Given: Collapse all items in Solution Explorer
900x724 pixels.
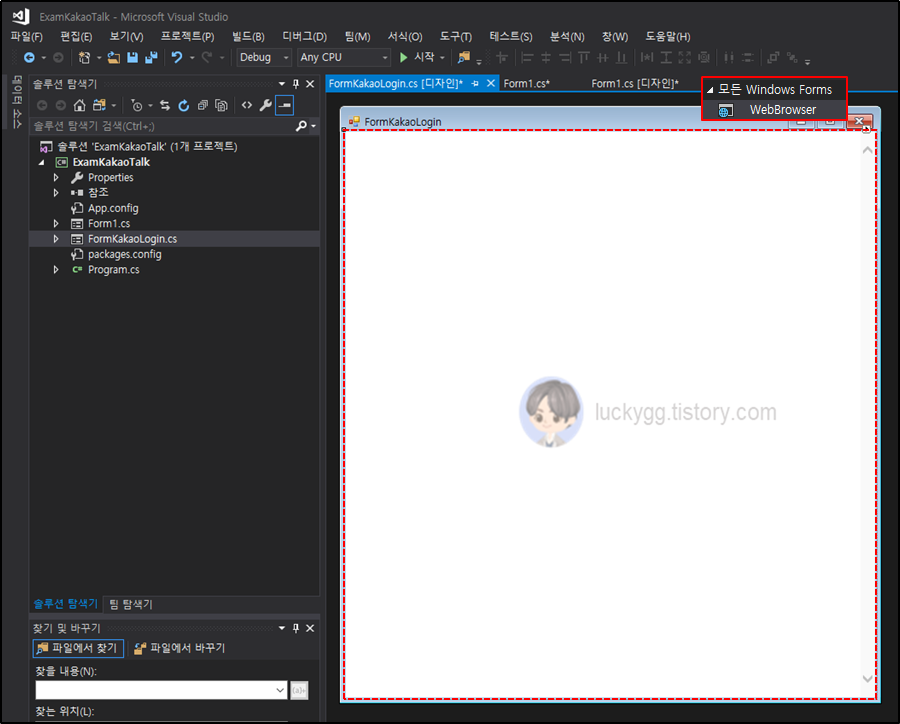Looking at the screenshot, I should 203,105.
